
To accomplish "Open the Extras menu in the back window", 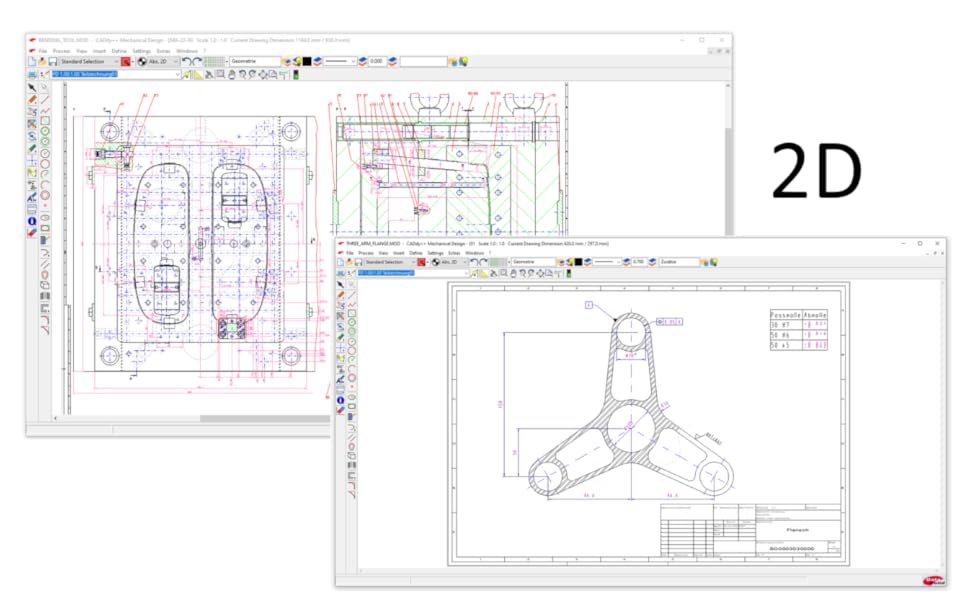I will tap(163, 50).
